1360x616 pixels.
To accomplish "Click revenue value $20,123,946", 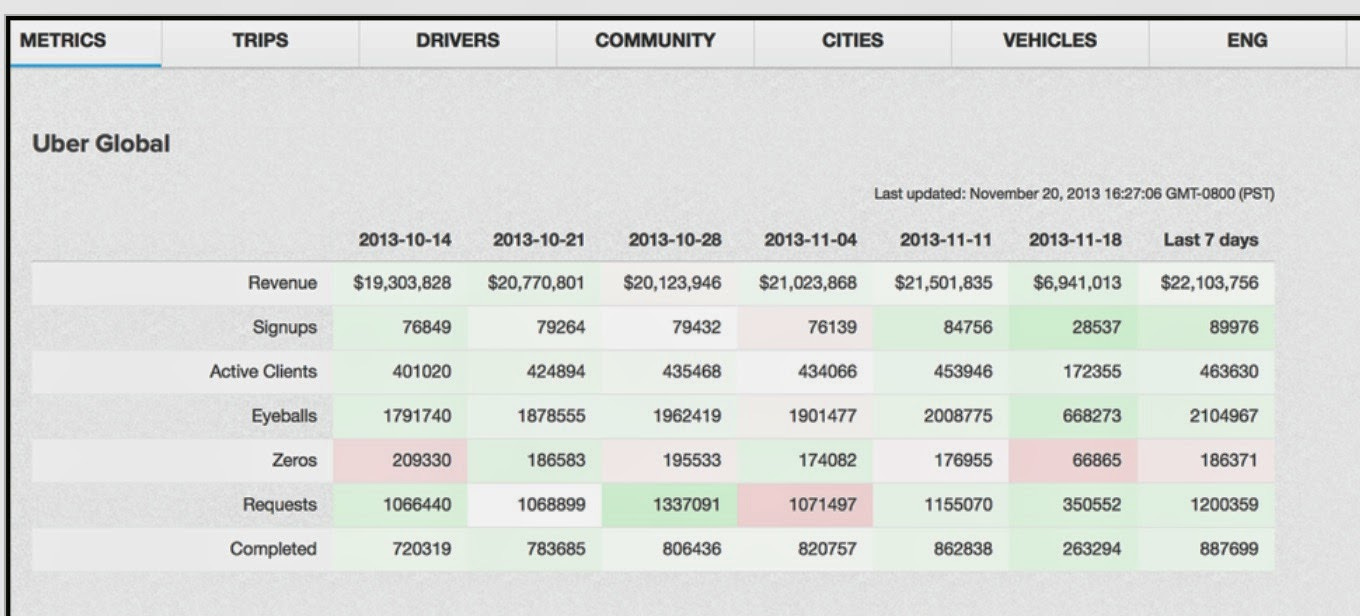I will pos(672,284).
